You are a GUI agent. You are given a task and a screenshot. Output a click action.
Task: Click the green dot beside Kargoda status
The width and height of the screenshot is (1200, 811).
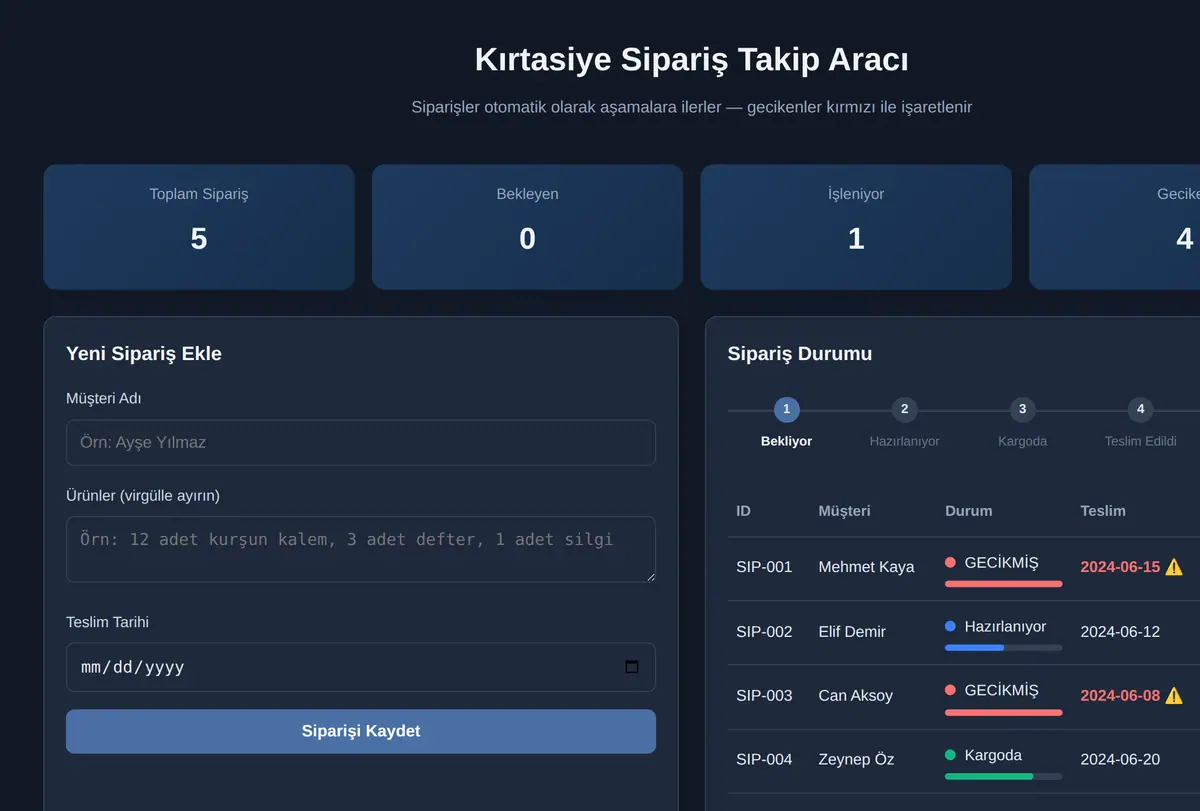tap(950, 755)
